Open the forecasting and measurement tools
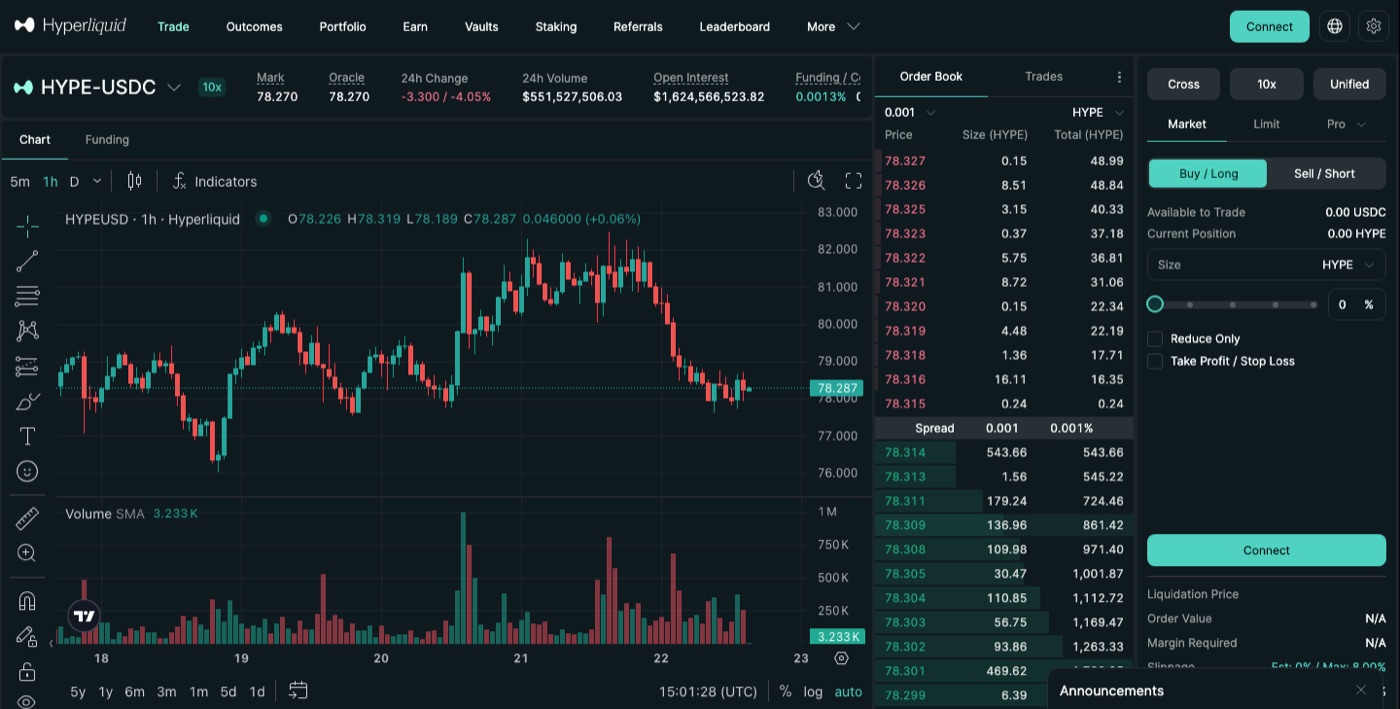This screenshot has width=1400, height=709. click(x=27, y=366)
